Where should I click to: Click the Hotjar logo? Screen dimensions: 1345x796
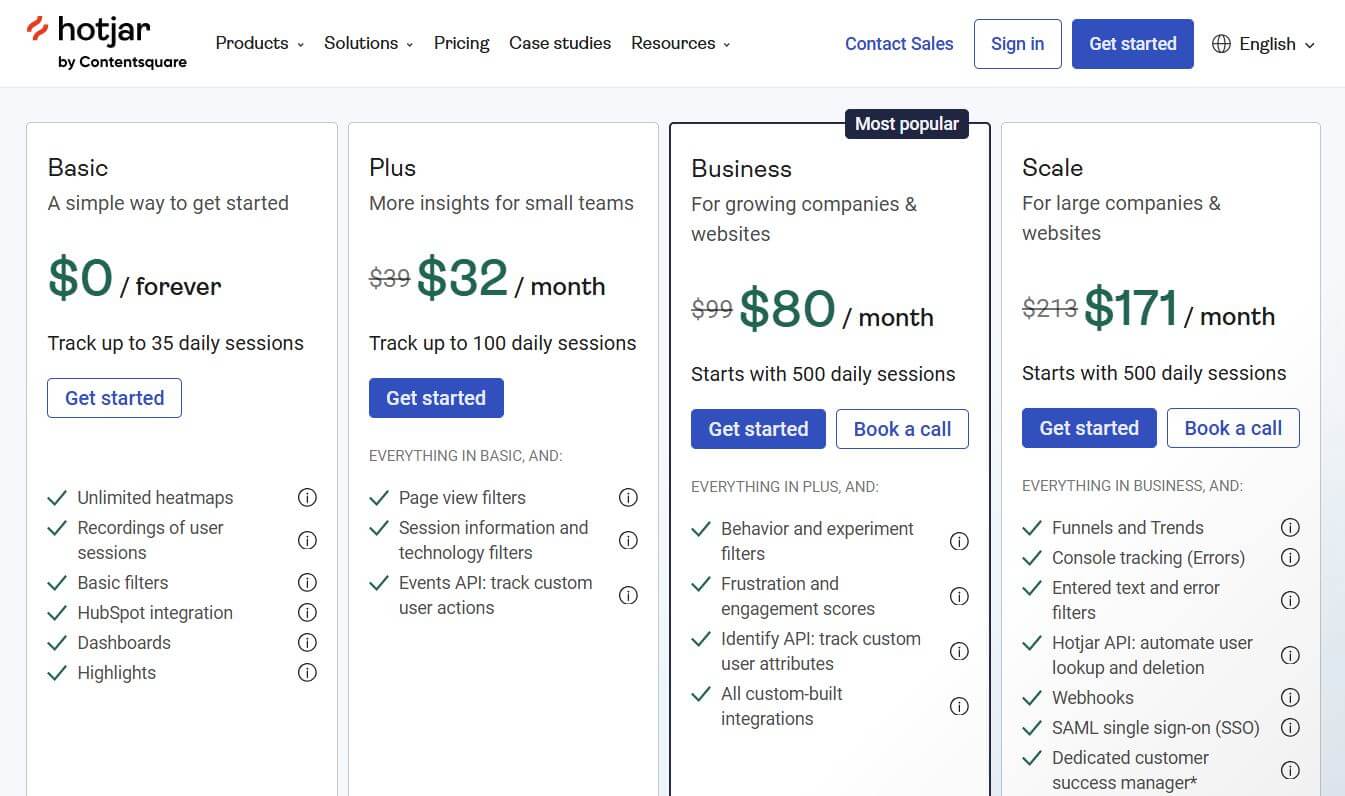click(x=106, y=43)
